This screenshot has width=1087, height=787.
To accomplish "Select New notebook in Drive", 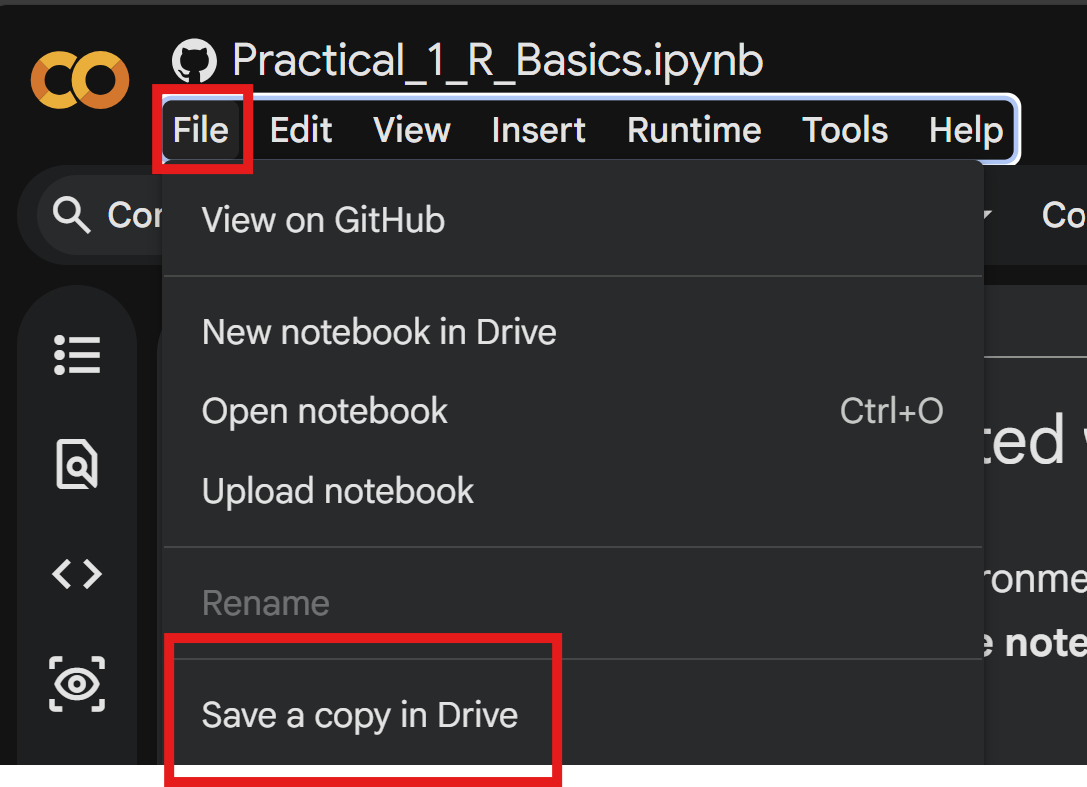I will (379, 332).
